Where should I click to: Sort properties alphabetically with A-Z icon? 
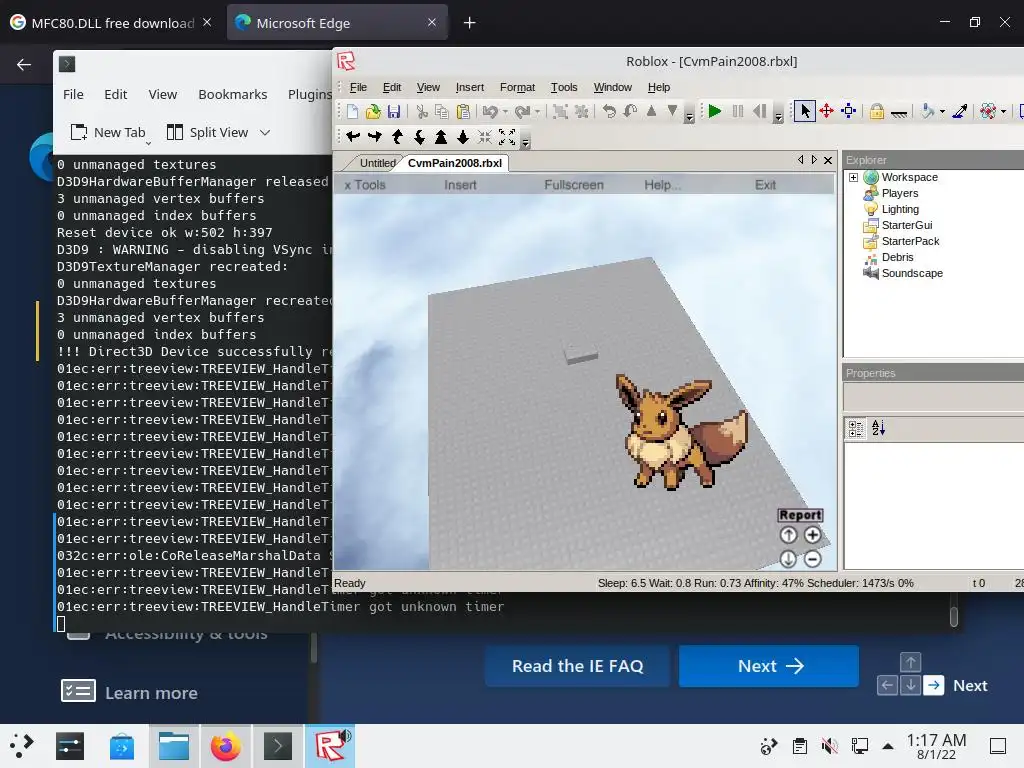pos(878,428)
